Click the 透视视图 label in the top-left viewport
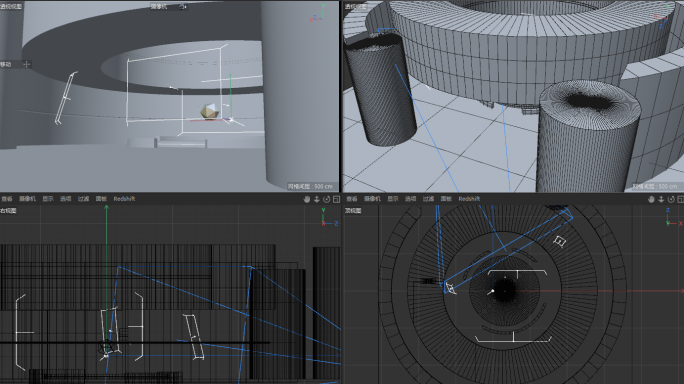Viewport: 684px width, 384px height. coord(11,7)
